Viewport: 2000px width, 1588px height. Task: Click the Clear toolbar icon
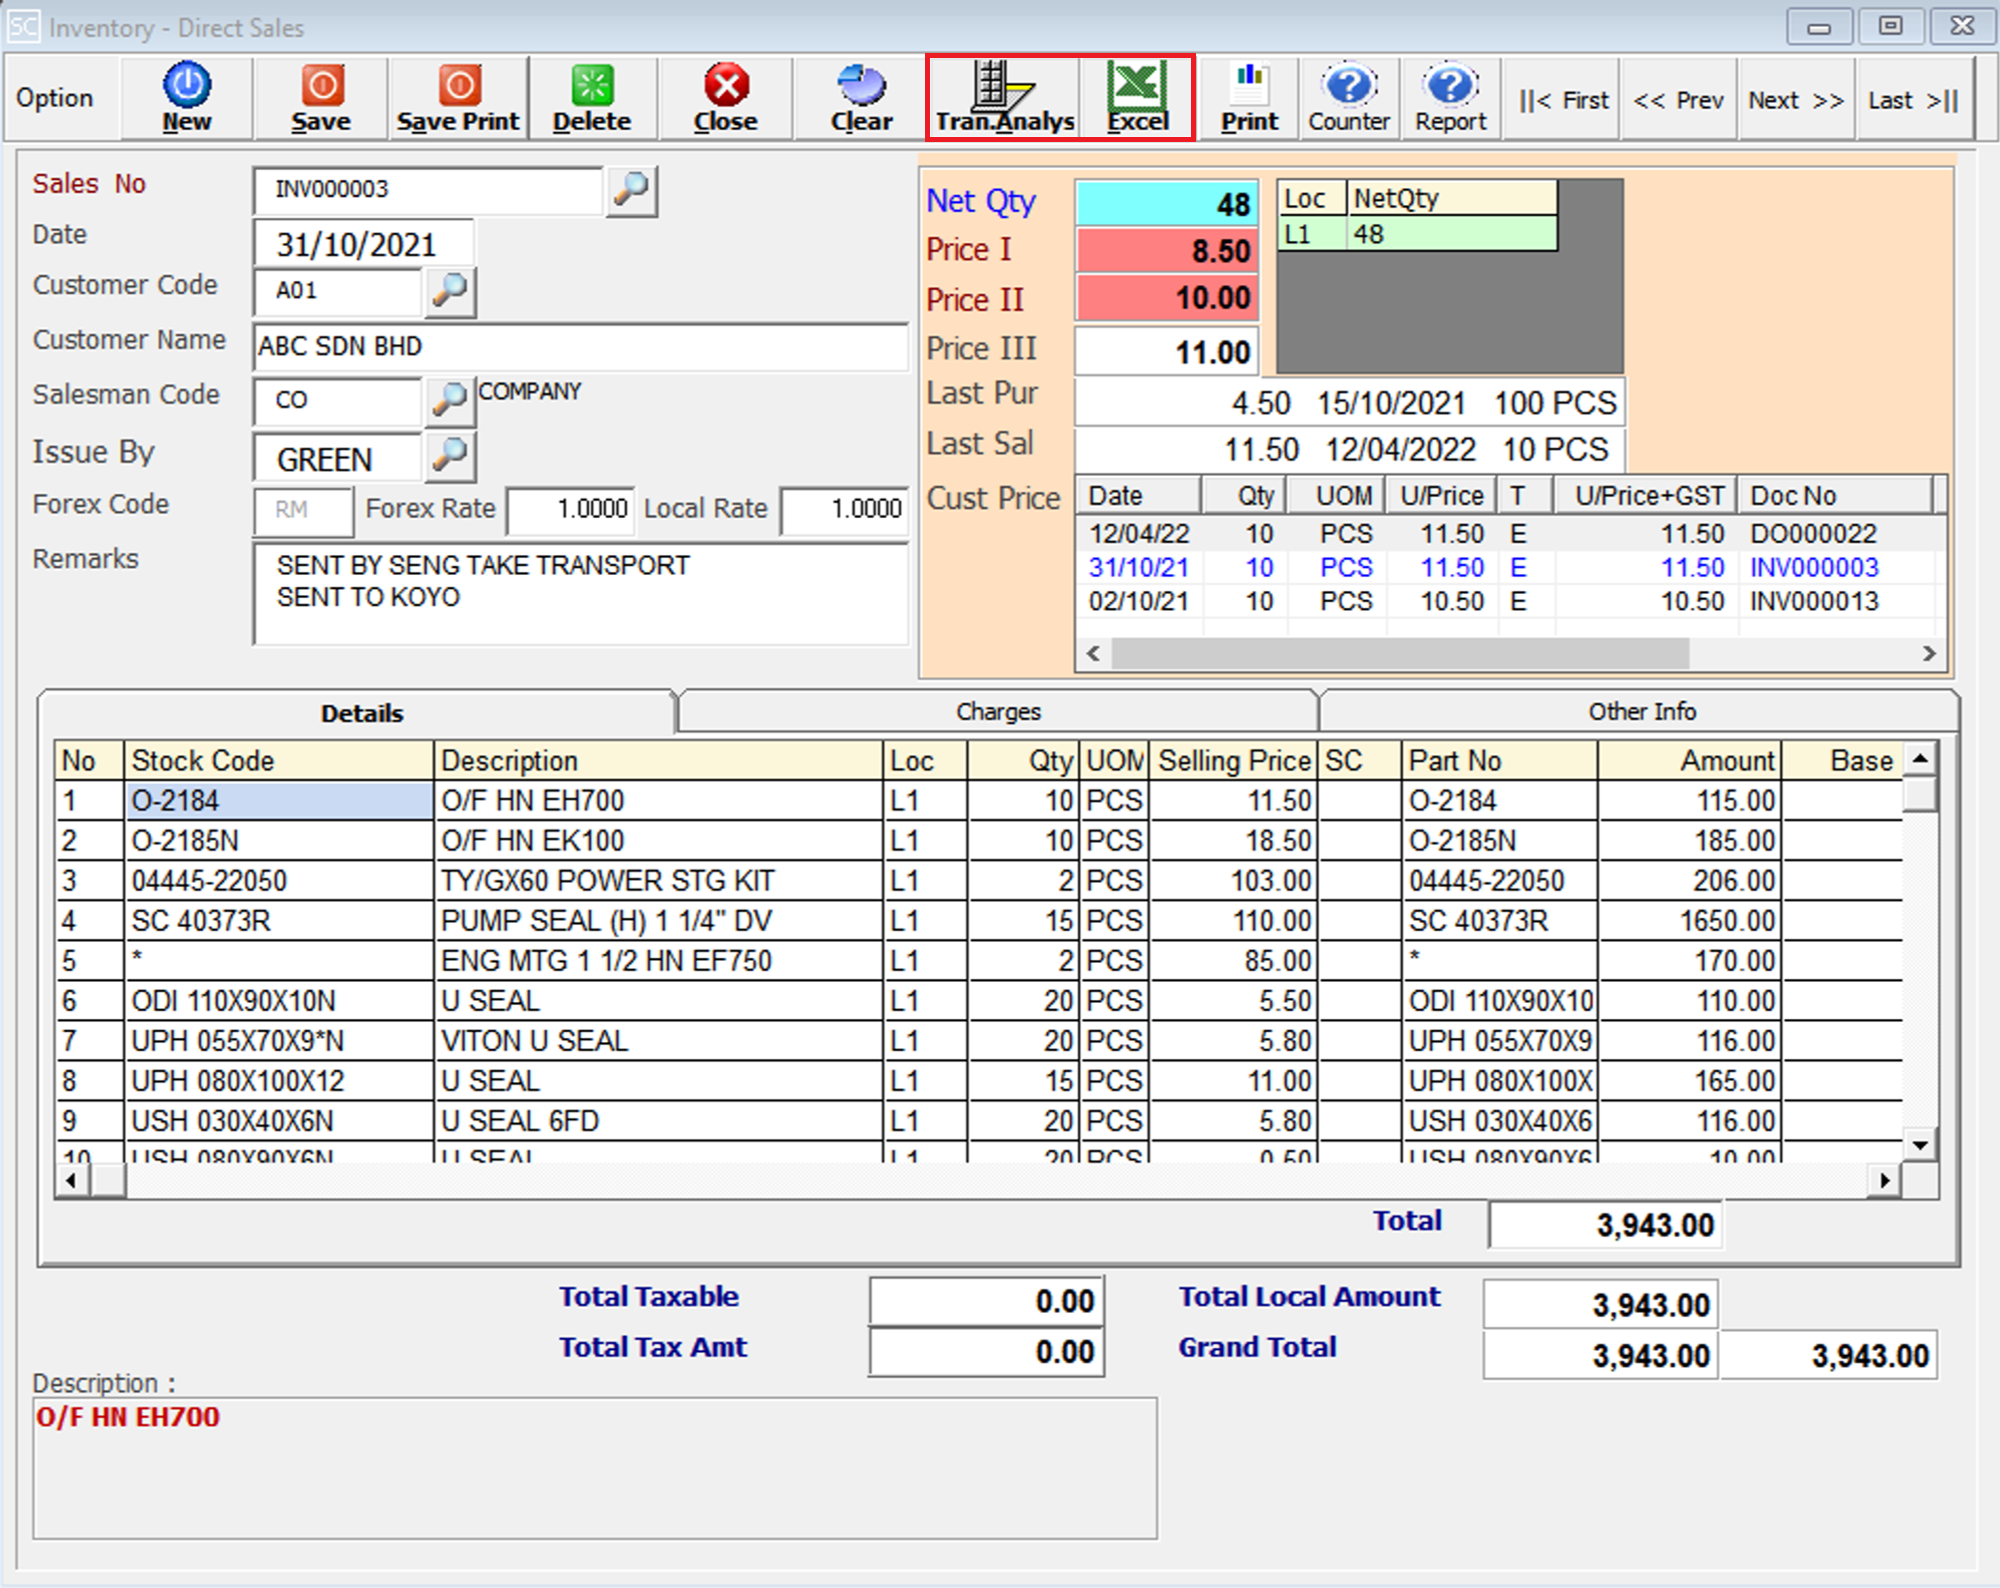861,97
